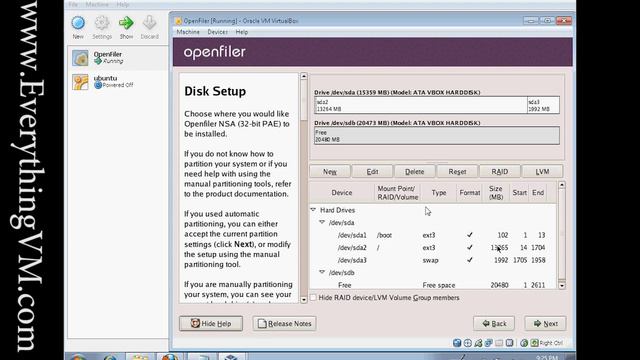Click the help pane scrollbar thumb

304,100
